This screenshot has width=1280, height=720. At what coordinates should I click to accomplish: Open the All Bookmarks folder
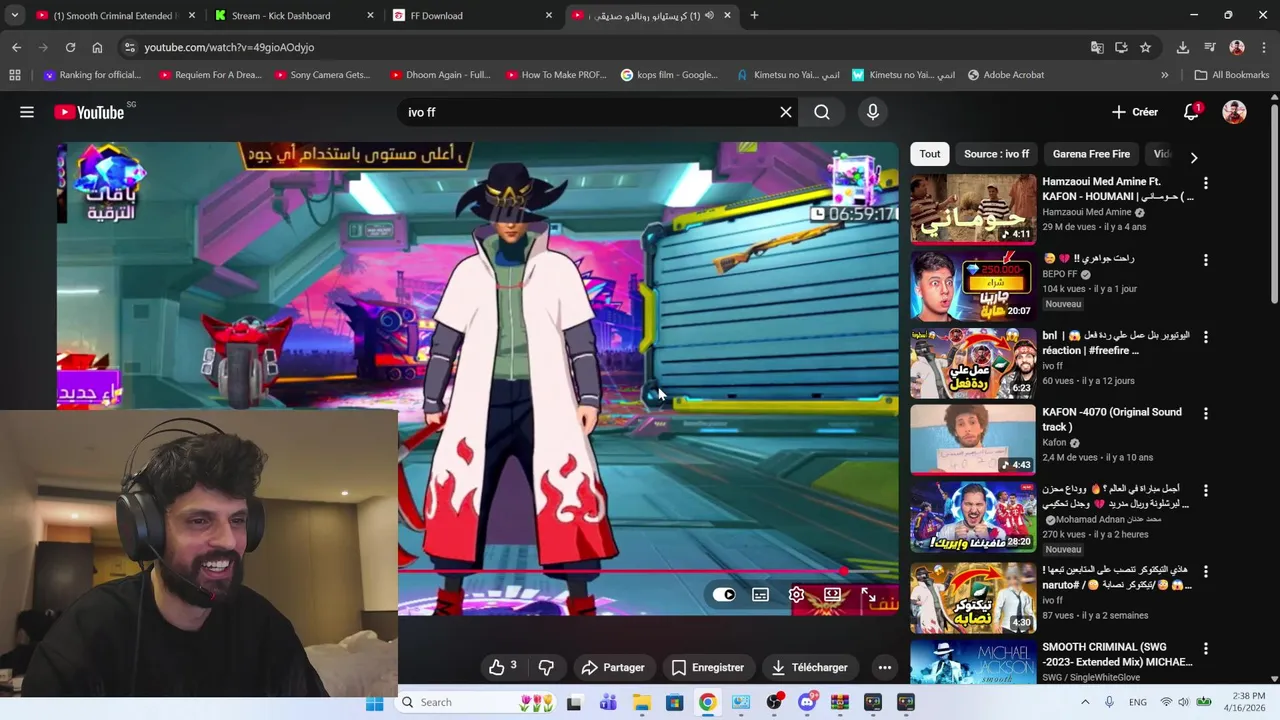click(x=1231, y=75)
